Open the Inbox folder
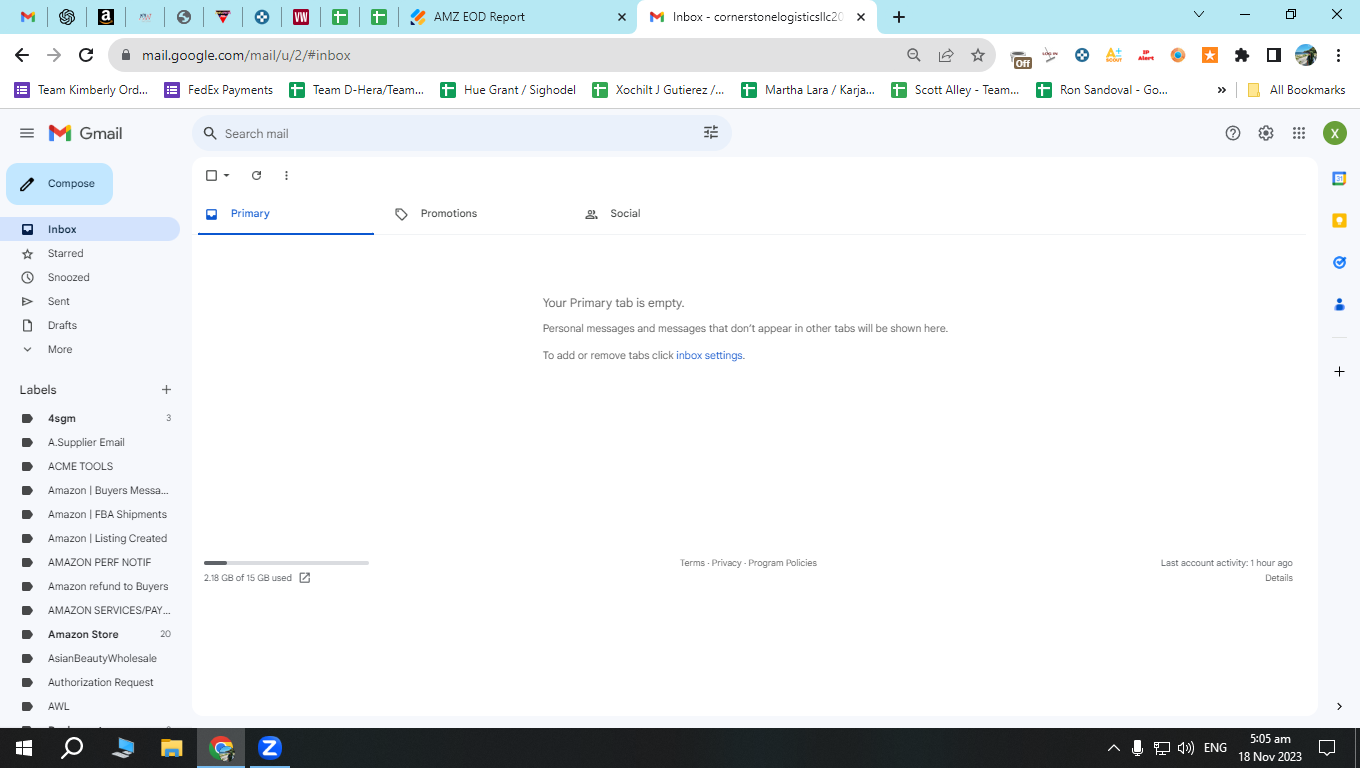The height and width of the screenshot is (768, 1360). pyautogui.click(x=90, y=229)
